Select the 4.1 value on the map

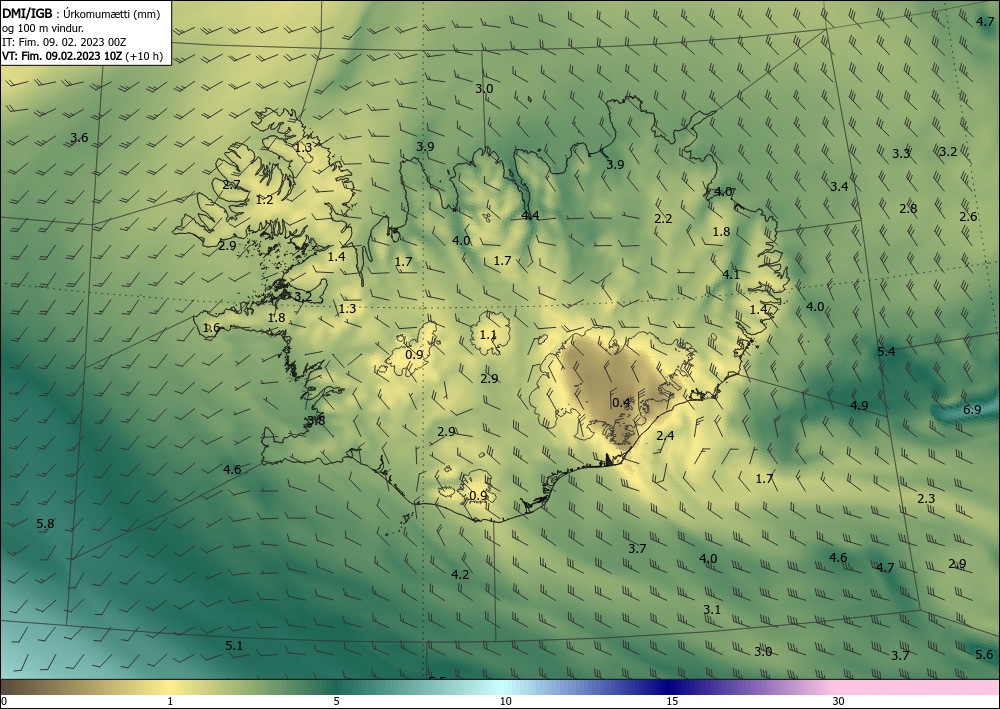pos(731,275)
